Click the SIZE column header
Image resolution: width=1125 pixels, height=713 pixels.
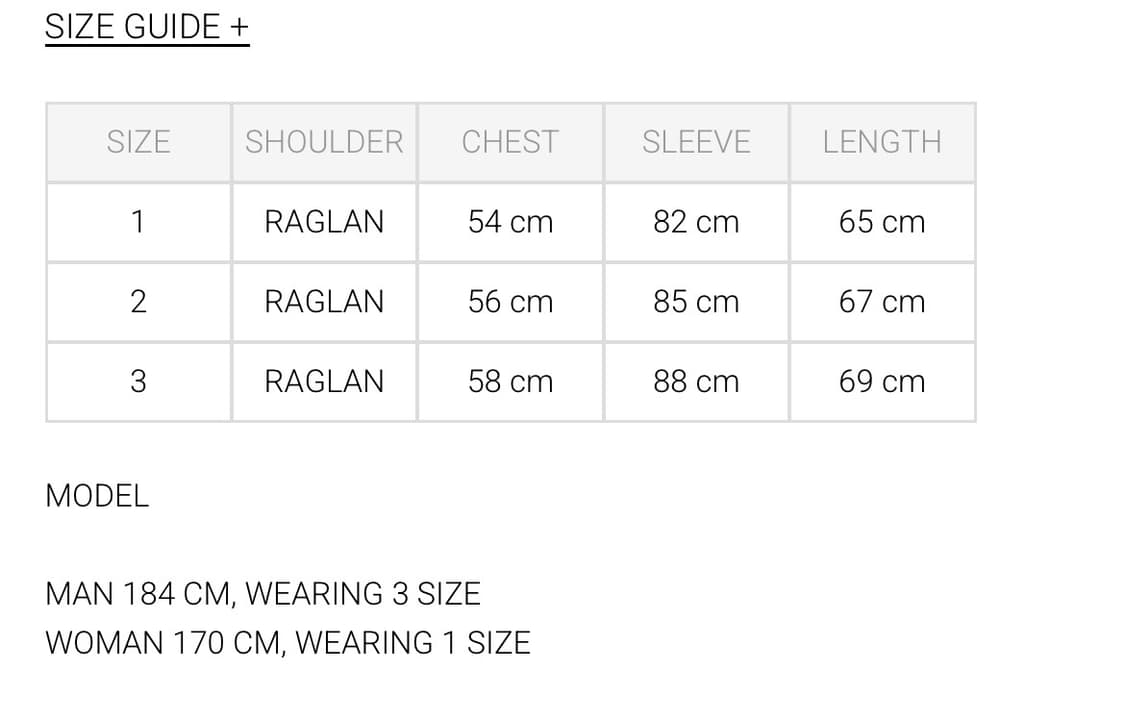138,142
